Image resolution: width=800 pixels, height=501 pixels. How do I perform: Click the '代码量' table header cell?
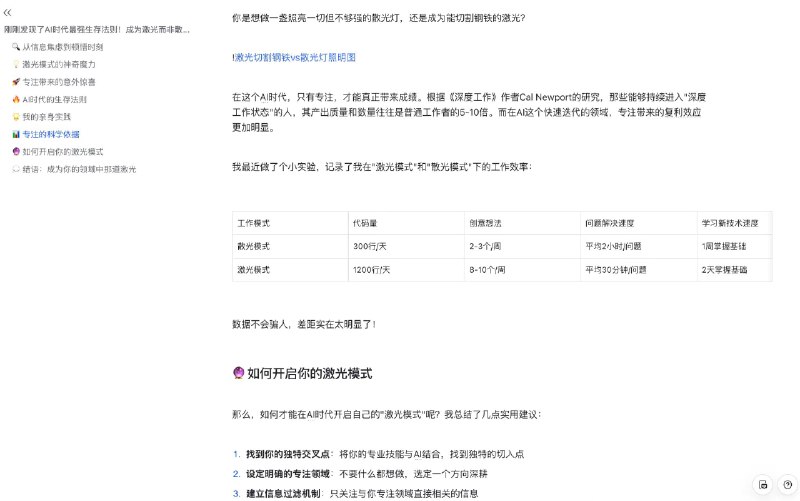406,223
